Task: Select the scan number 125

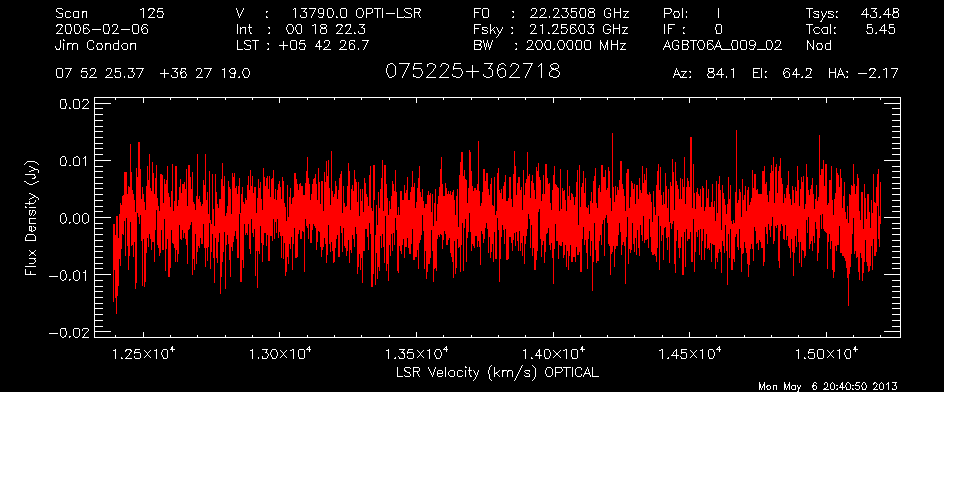Action: pyautogui.click(x=151, y=13)
